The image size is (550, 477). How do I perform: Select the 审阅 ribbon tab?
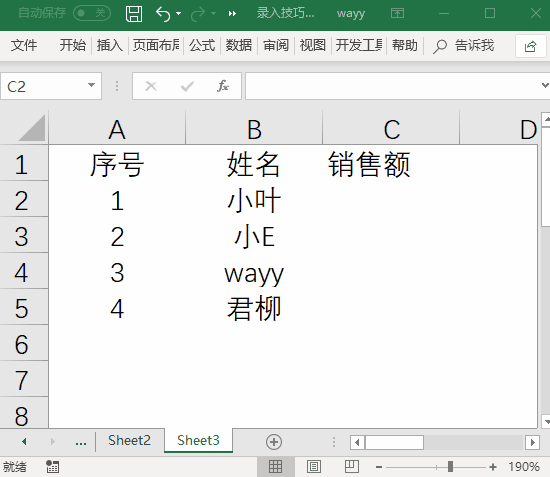276,45
